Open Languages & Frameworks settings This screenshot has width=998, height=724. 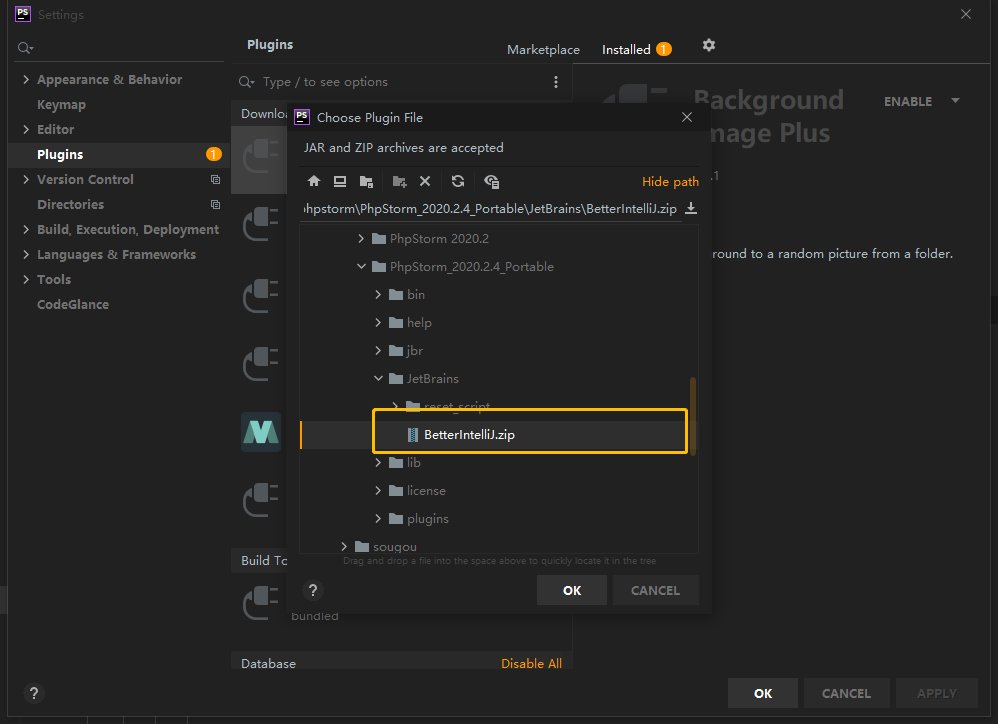[x=116, y=254]
